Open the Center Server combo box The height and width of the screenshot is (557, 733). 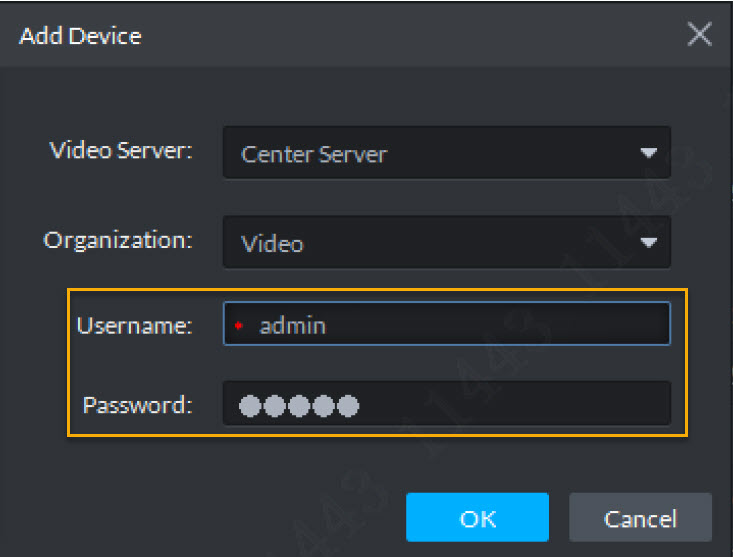pyautogui.click(x=446, y=153)
